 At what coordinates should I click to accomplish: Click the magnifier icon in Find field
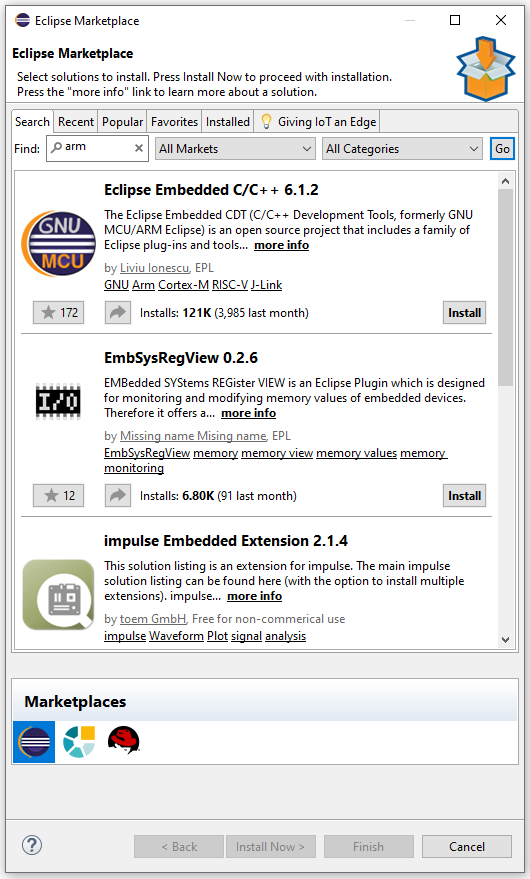point(56,147)
